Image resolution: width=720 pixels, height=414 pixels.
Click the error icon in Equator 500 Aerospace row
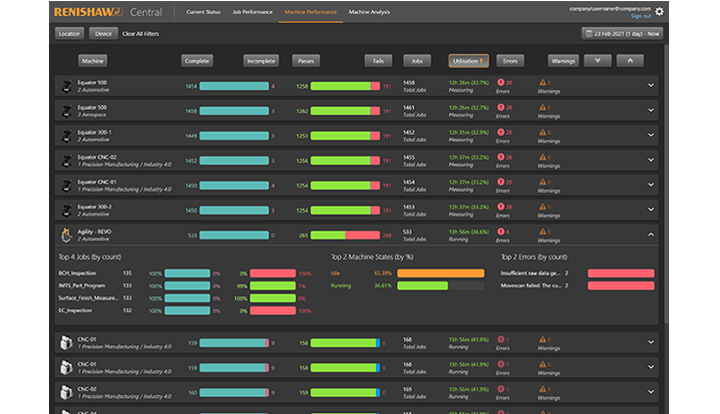coord(501,107)
